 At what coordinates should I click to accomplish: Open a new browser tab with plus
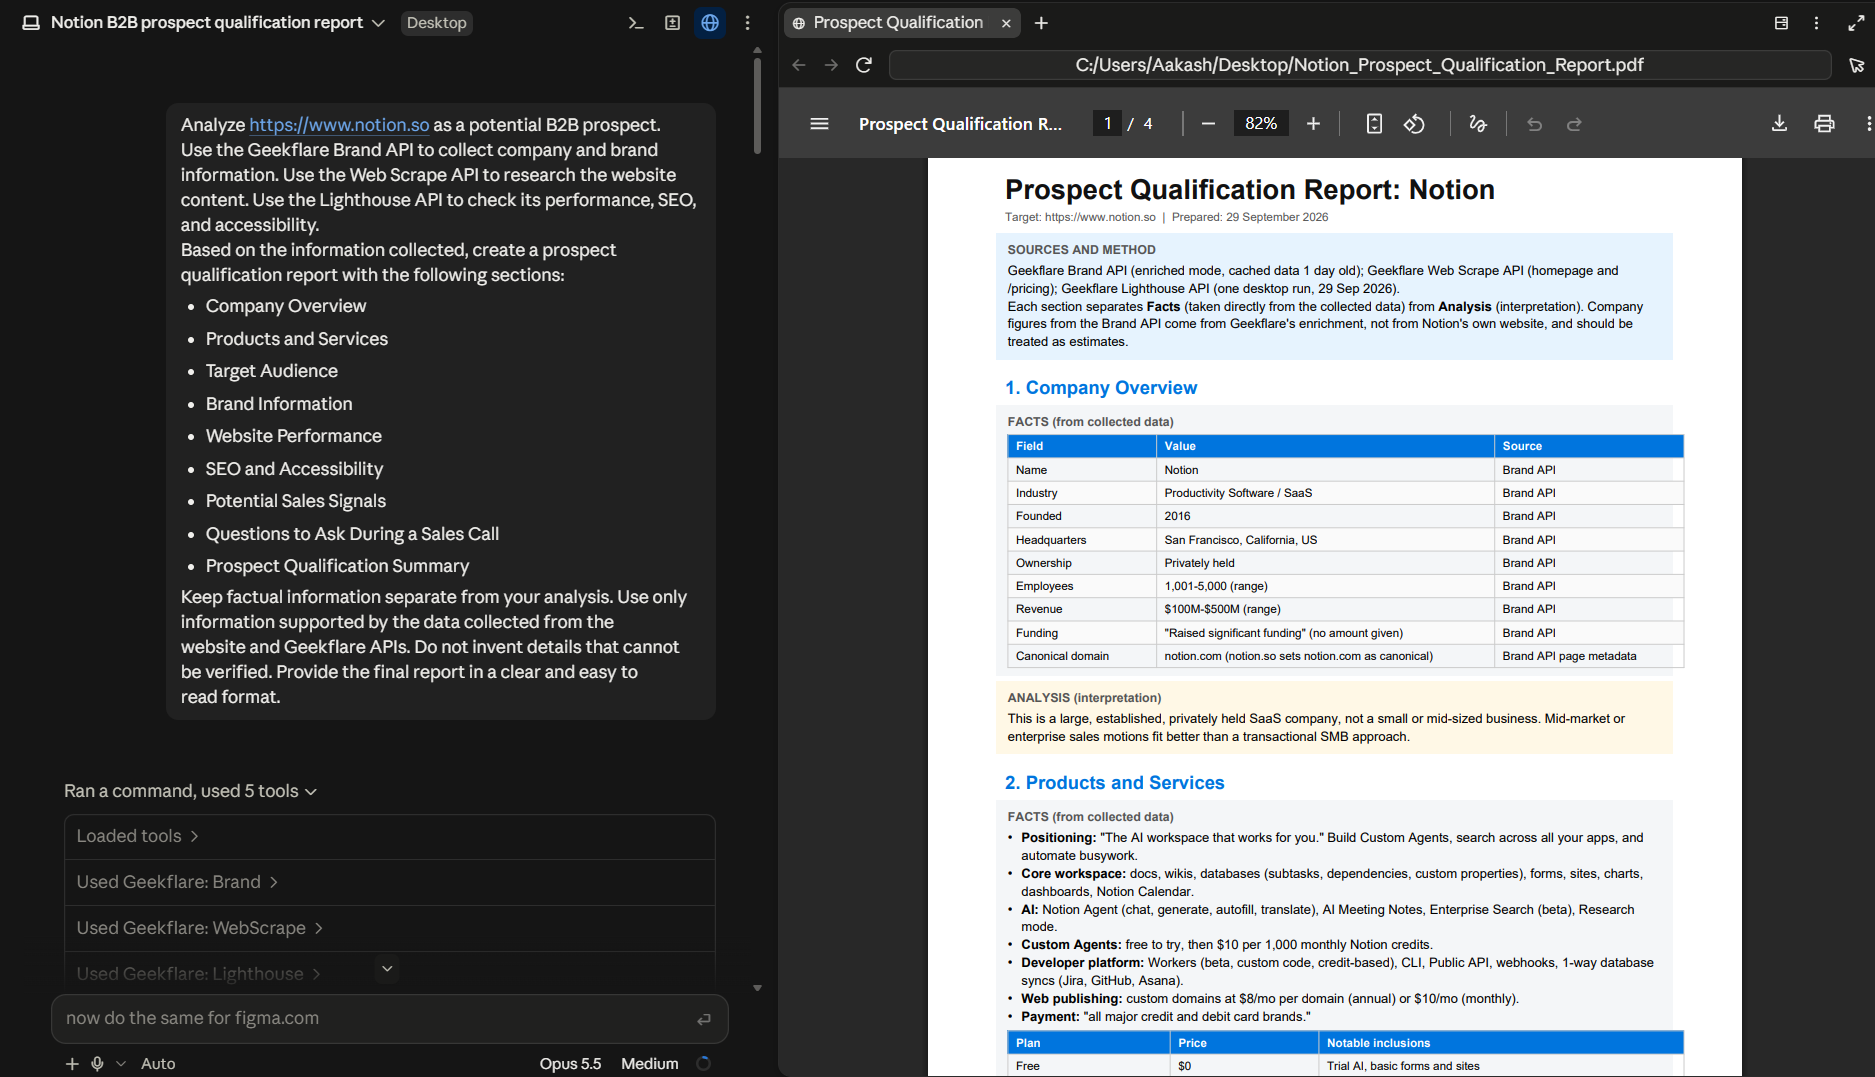1041,23
